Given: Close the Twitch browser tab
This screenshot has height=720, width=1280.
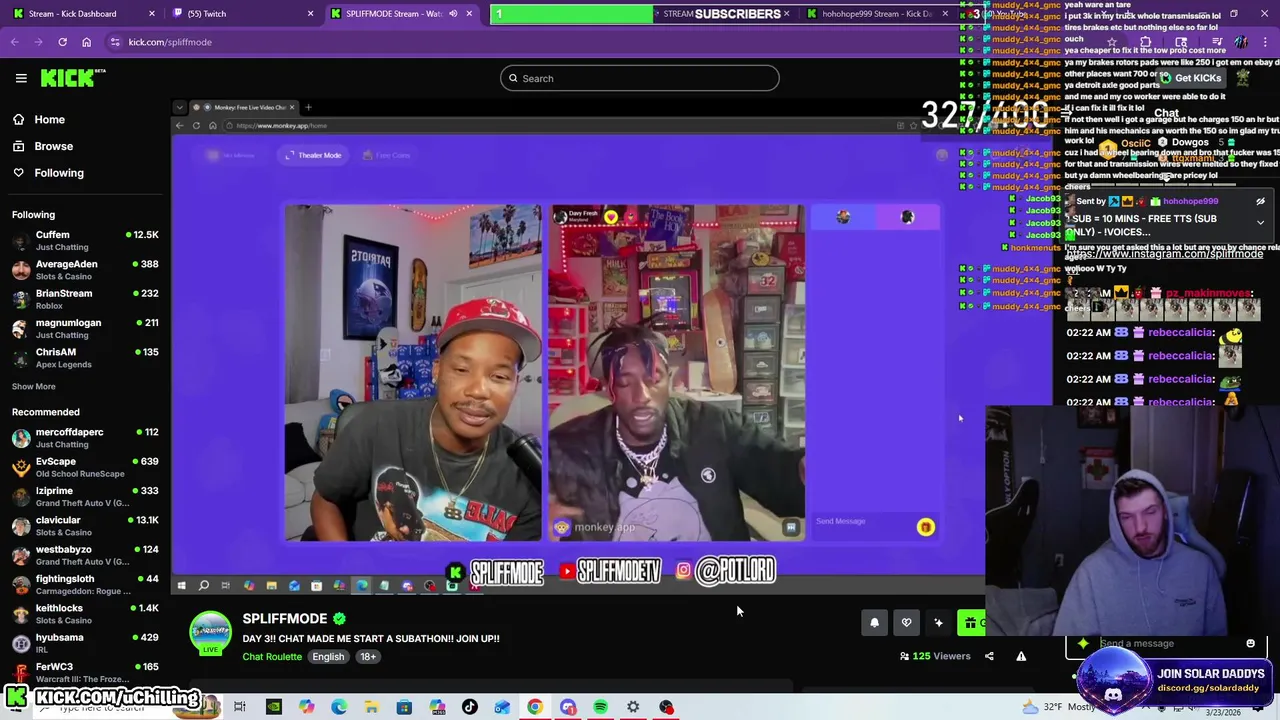Looking at the screenshot, I should tap(310, 13).
